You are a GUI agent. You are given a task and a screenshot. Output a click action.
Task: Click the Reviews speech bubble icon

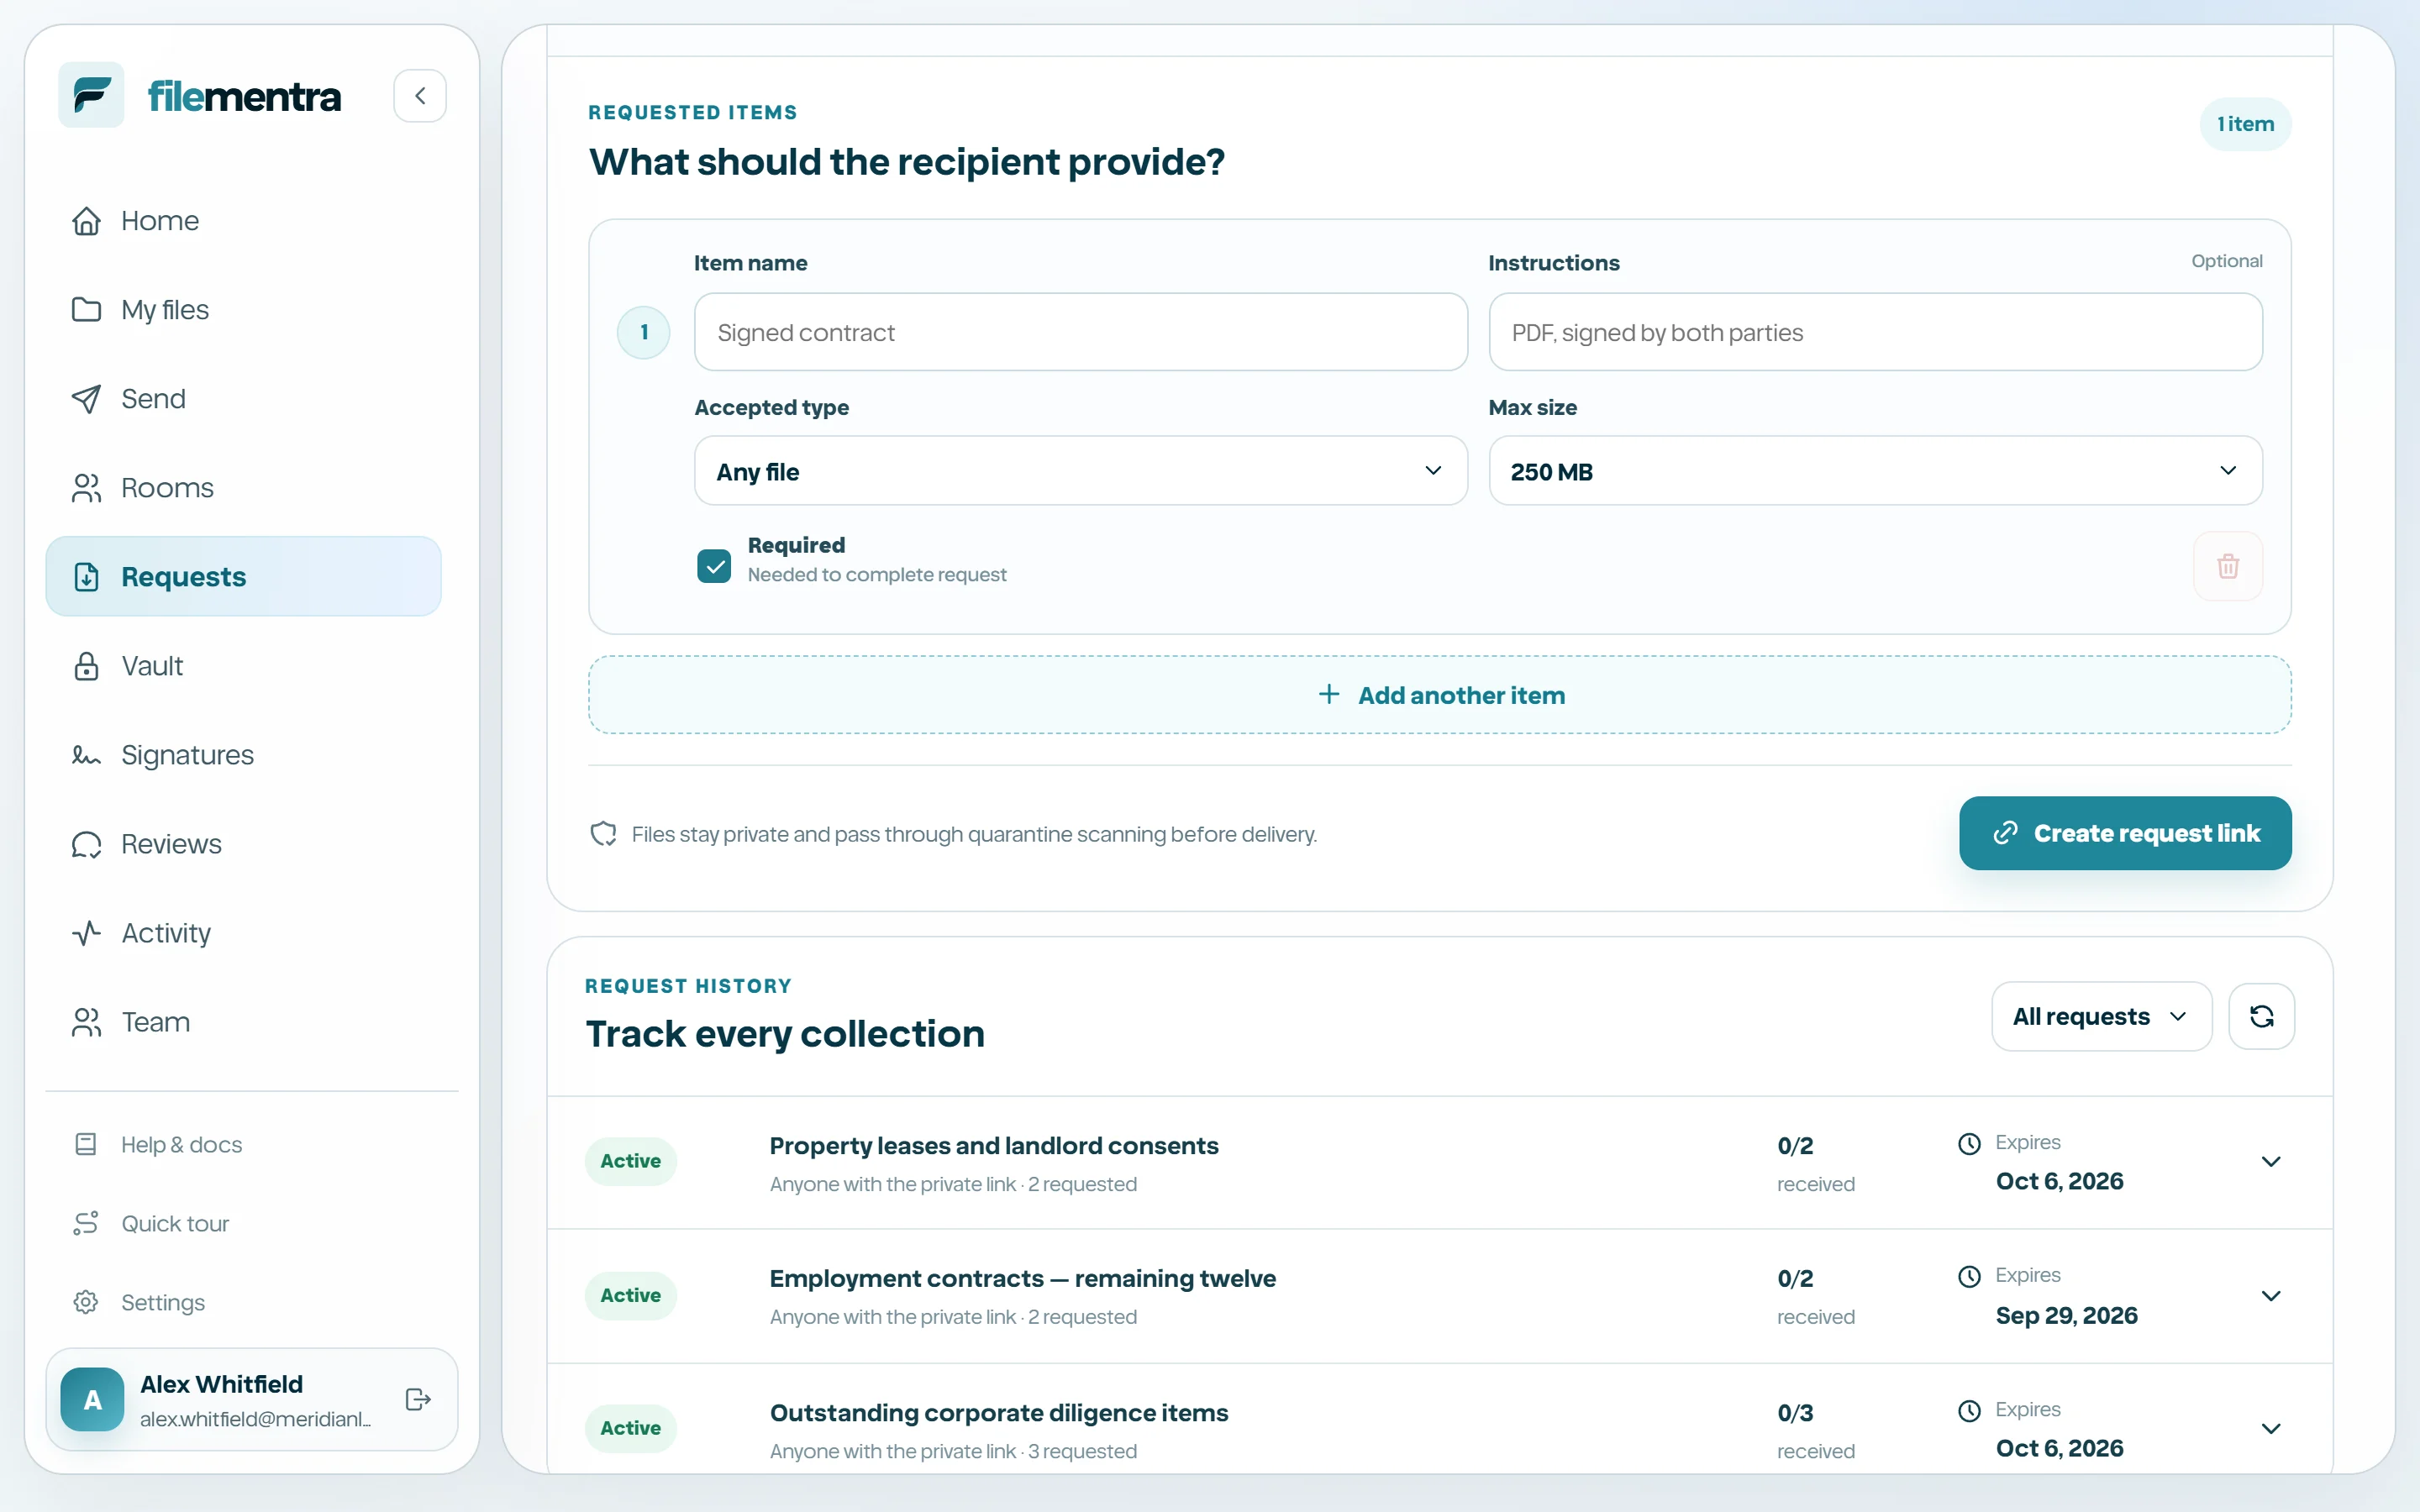pos(87,844)
